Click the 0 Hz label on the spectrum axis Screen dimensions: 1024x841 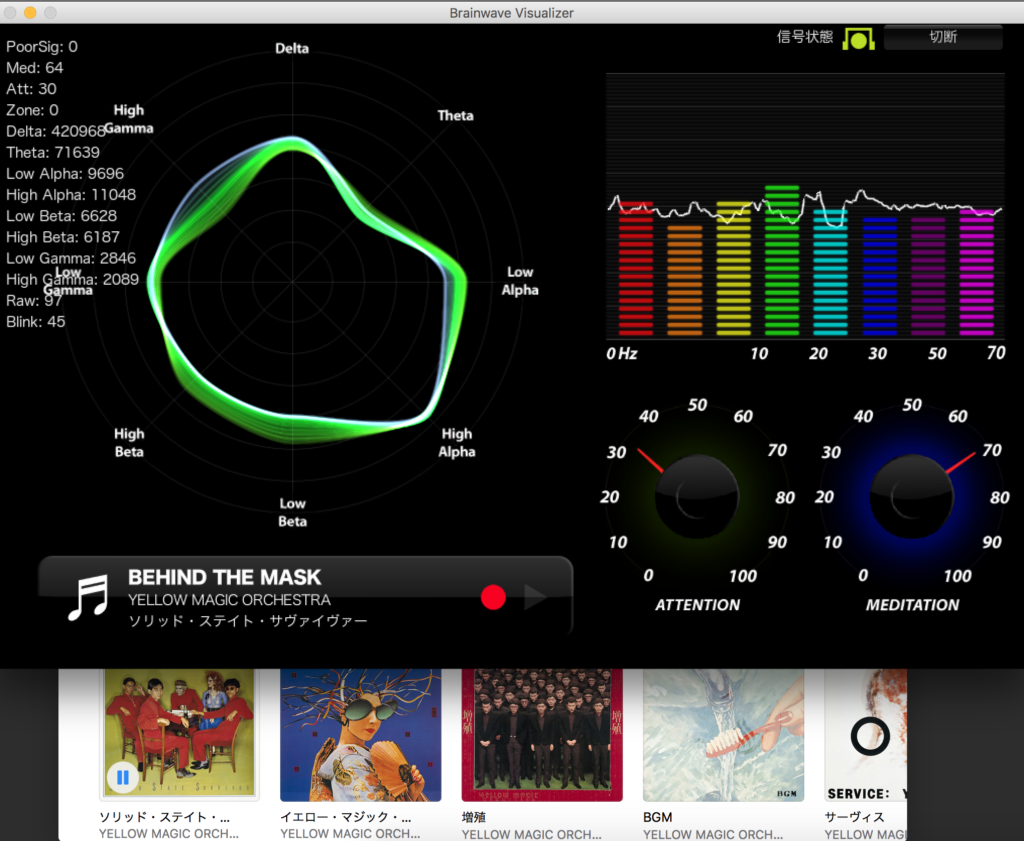[x=622, y=354]
